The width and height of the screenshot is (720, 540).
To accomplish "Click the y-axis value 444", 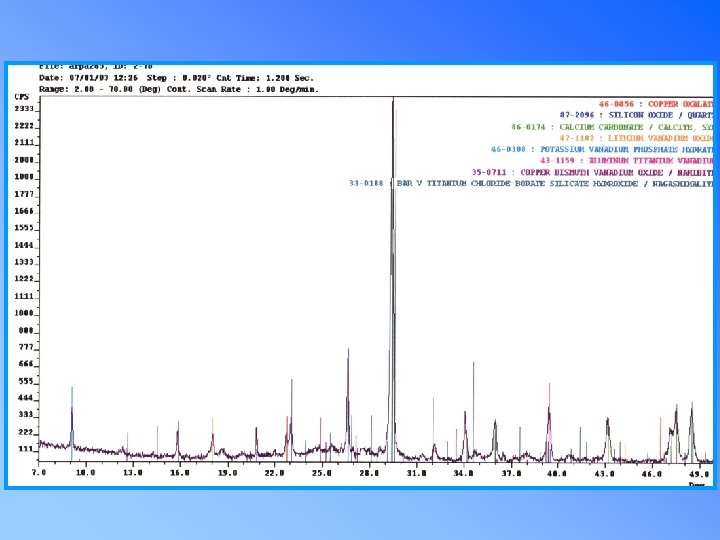I will [x=27, y=398].
